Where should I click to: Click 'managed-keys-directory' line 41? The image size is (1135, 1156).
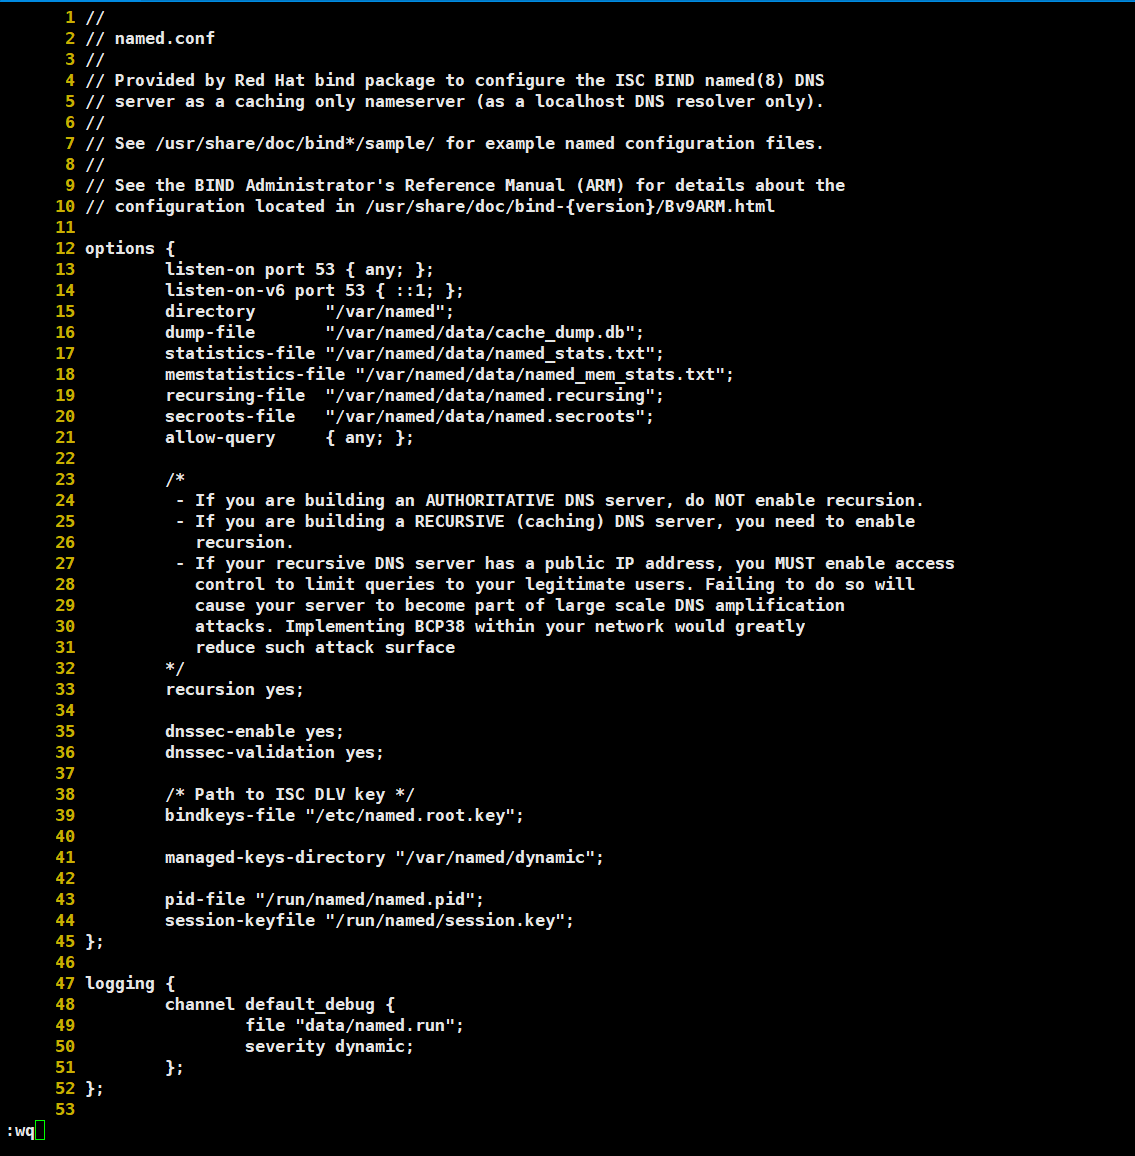tap(384, 857)
